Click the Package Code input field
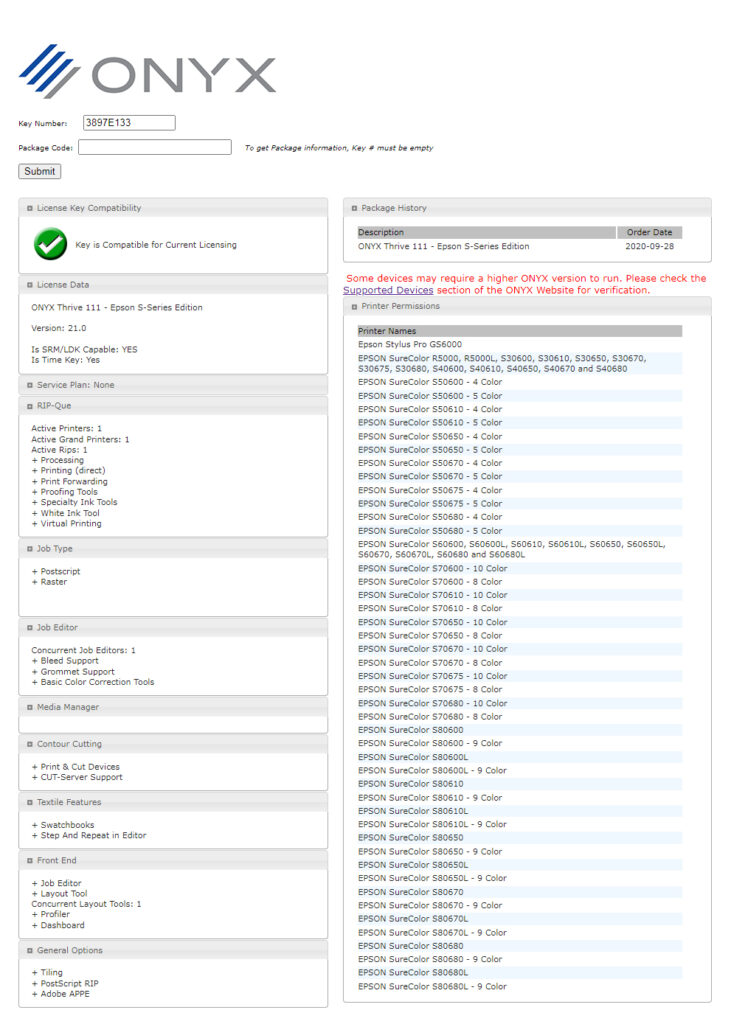This screenshot has height=1024, width=731. pos(155,147)
